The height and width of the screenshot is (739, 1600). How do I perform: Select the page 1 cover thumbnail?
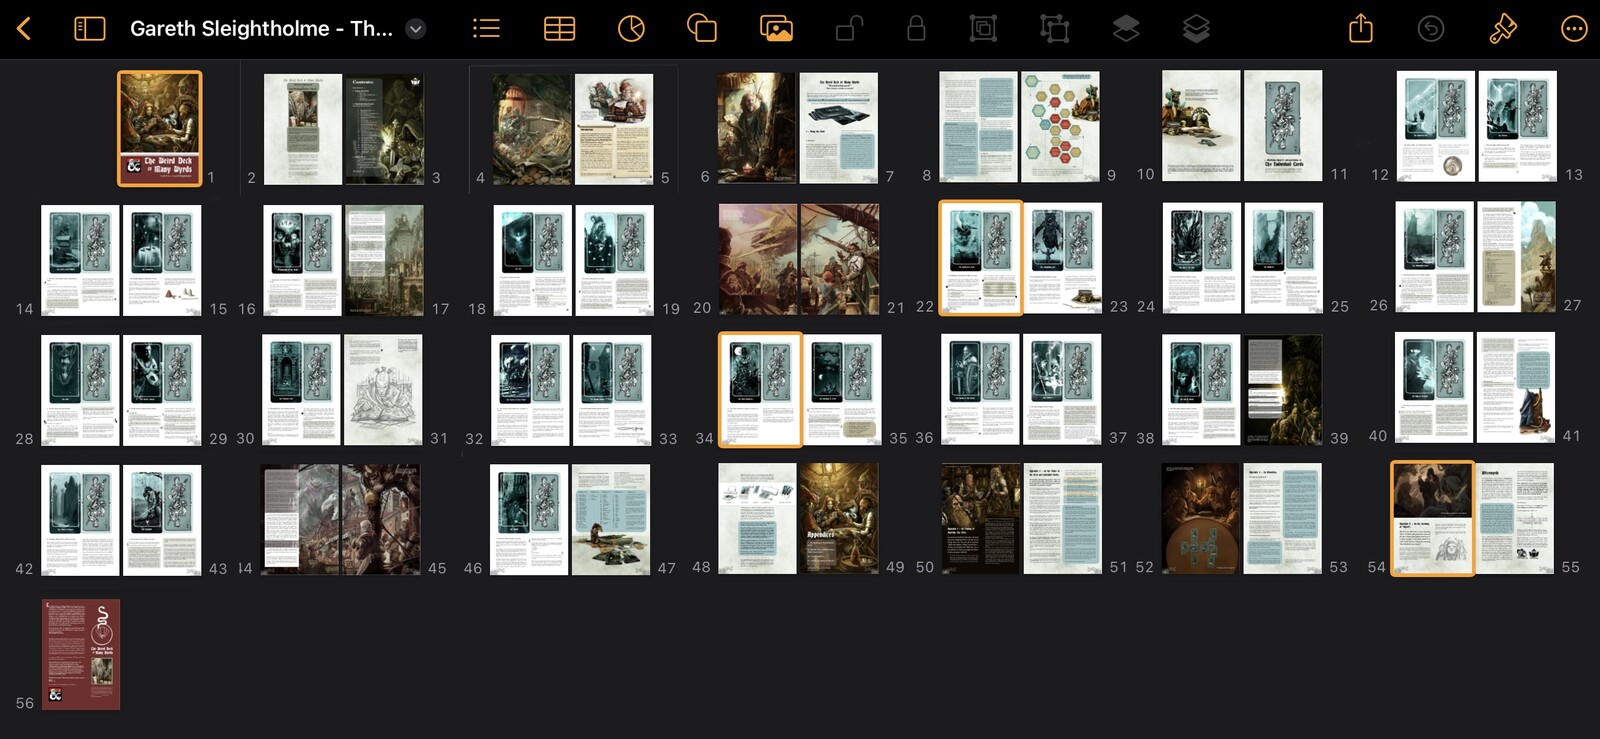(160, 128)
